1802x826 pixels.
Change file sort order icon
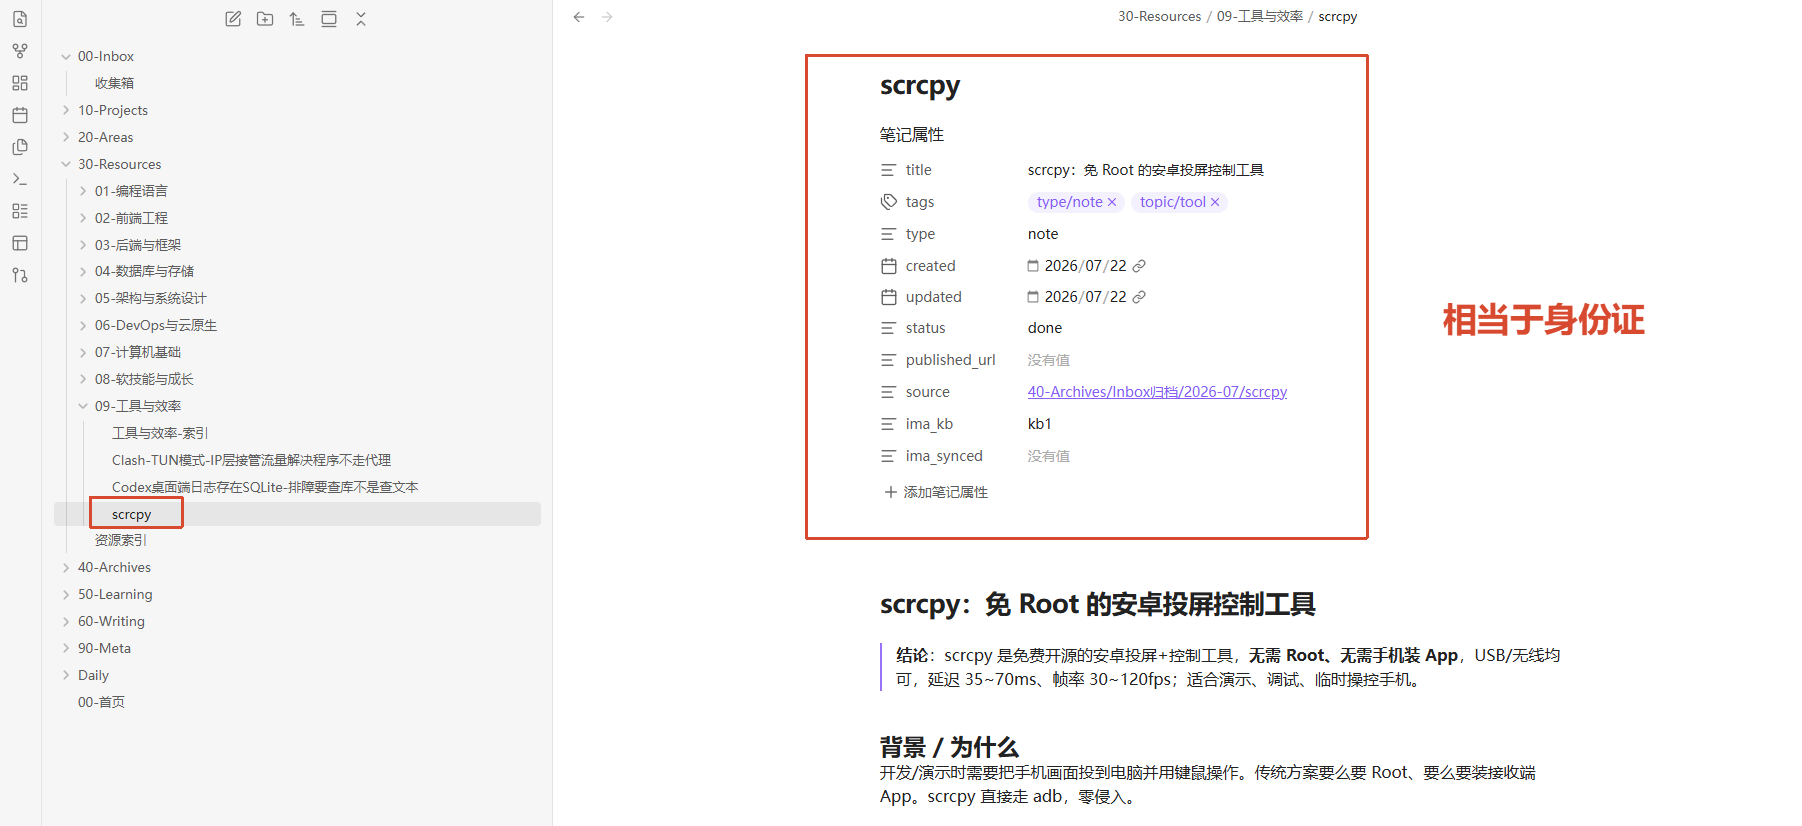point(297,19)
